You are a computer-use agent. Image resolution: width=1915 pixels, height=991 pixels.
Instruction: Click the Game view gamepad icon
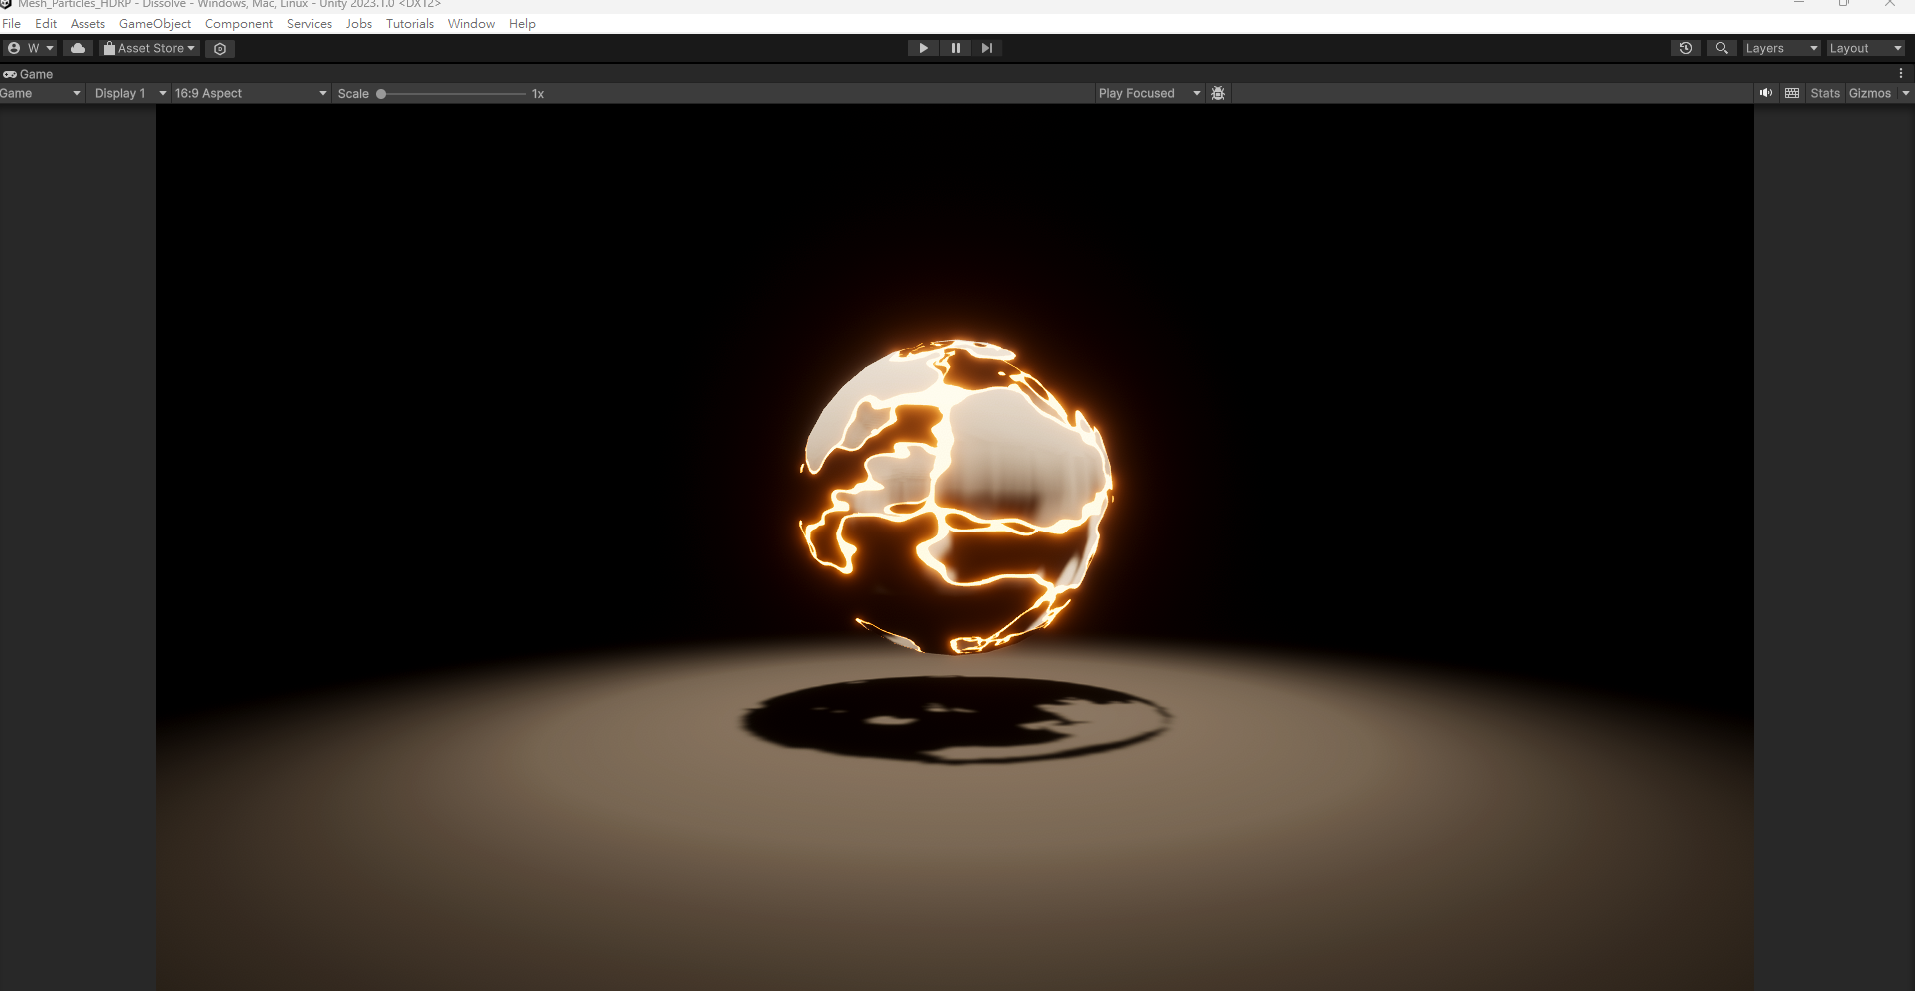tap(12, 74)
